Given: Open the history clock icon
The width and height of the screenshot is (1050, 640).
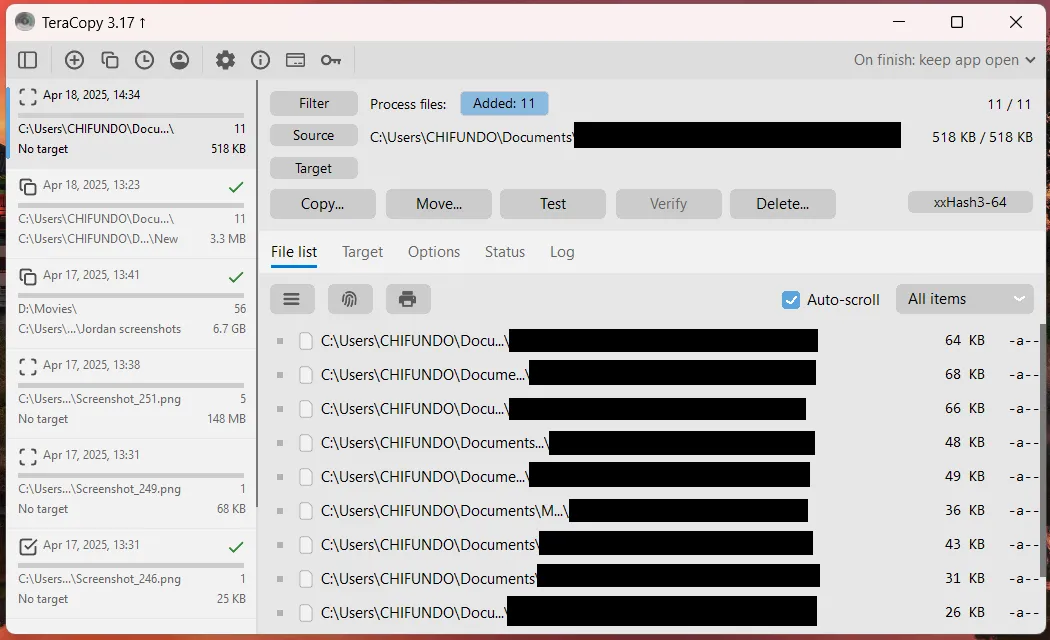Looking at the screenshot, I should 144,60.
